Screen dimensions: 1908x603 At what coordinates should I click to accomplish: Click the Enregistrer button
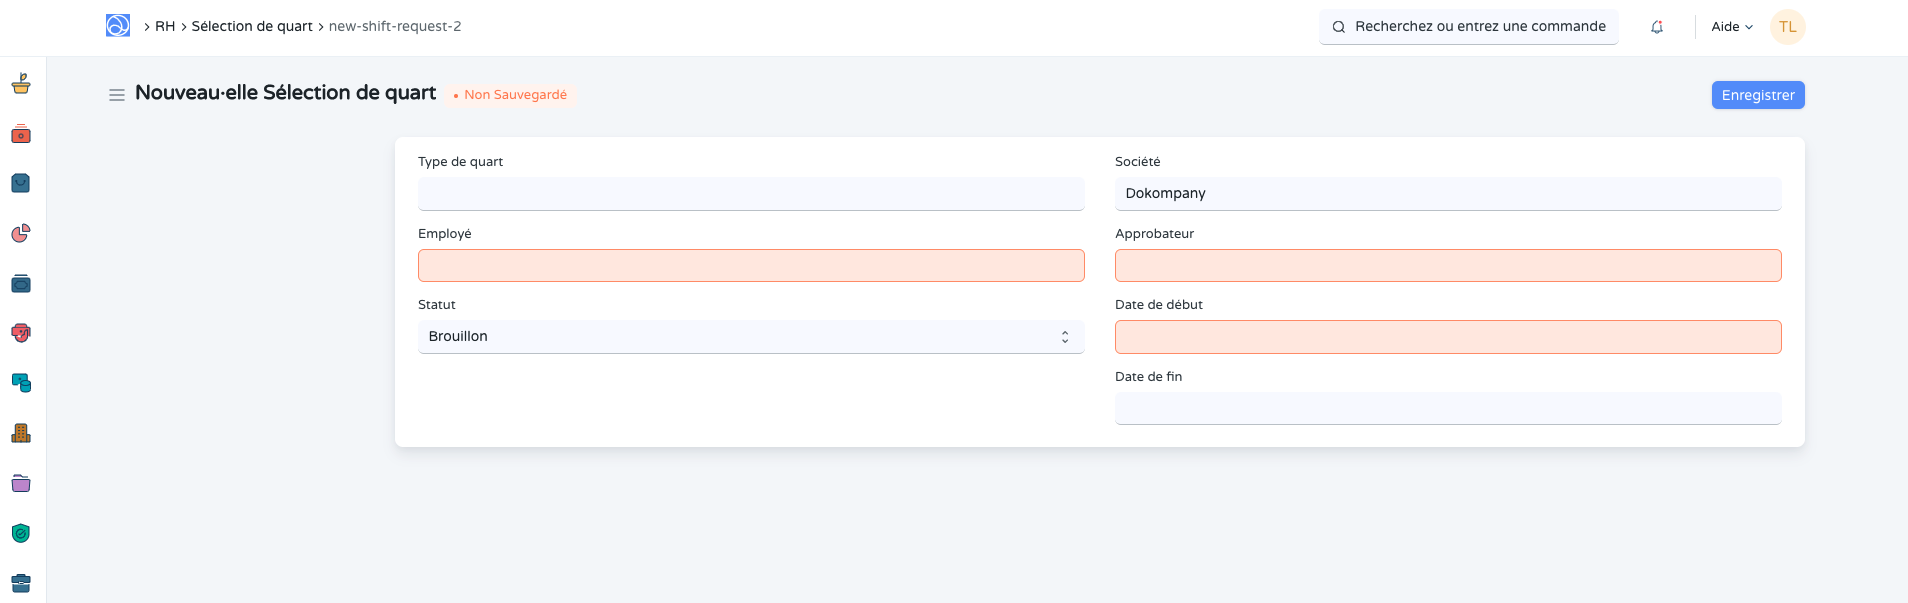click(1757, 95)
